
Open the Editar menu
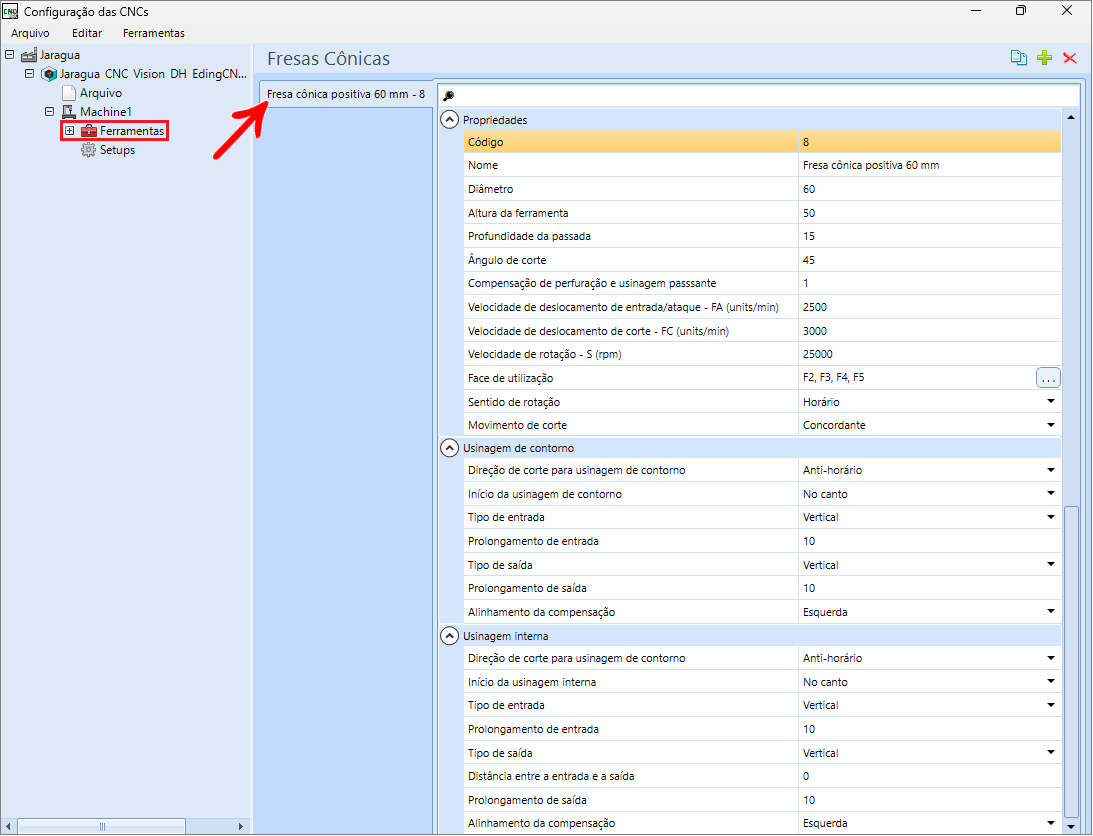pyautogui.click(x=87, y=33)
